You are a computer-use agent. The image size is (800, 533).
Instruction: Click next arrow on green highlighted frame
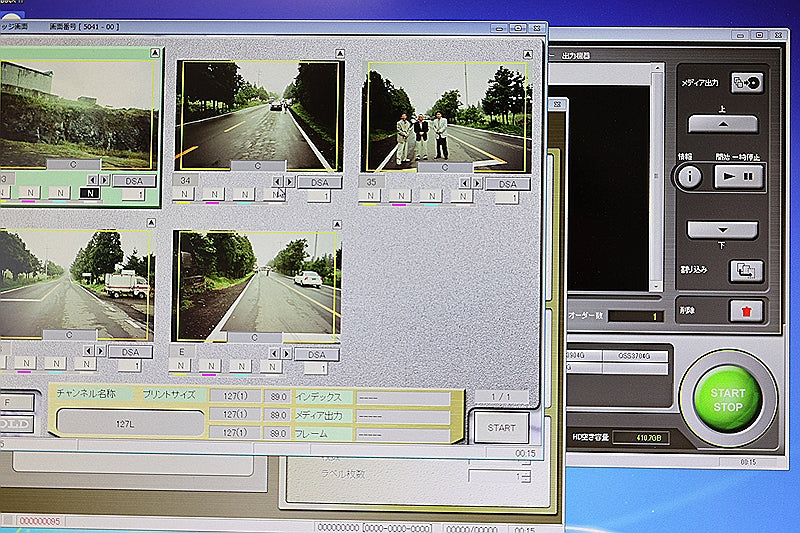pyautogui.click(x=105, y=180)
